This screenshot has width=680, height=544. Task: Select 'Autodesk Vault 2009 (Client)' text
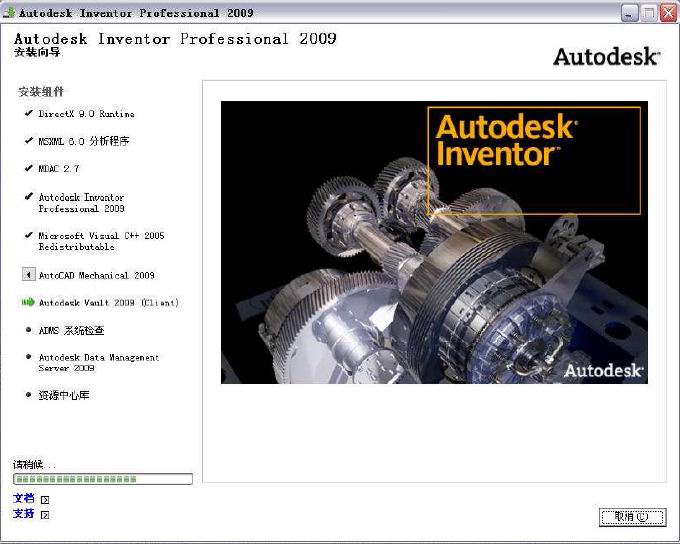(109, 302)
